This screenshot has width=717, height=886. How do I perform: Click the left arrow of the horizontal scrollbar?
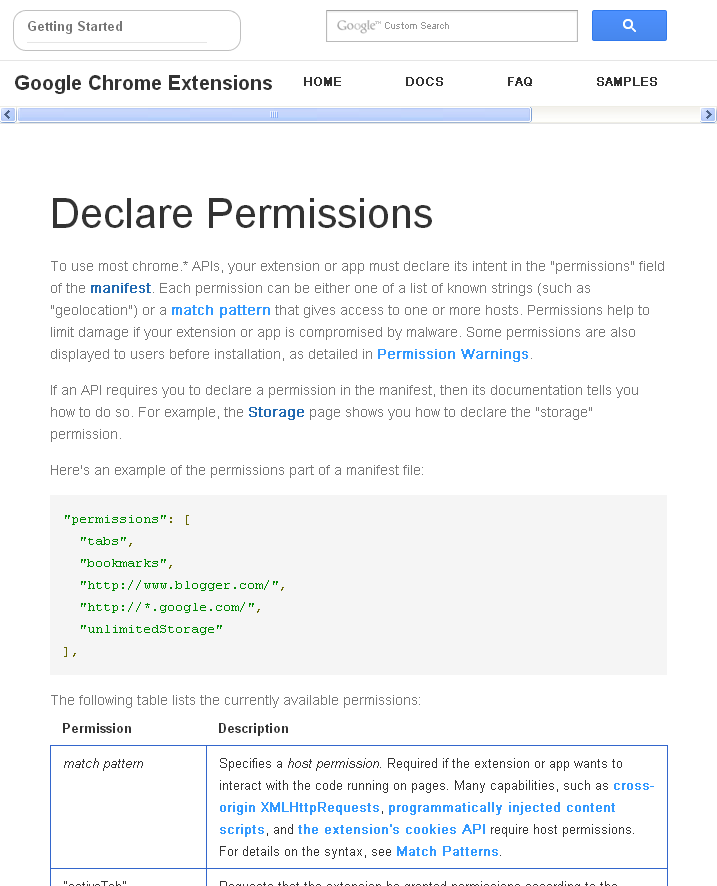7,114
